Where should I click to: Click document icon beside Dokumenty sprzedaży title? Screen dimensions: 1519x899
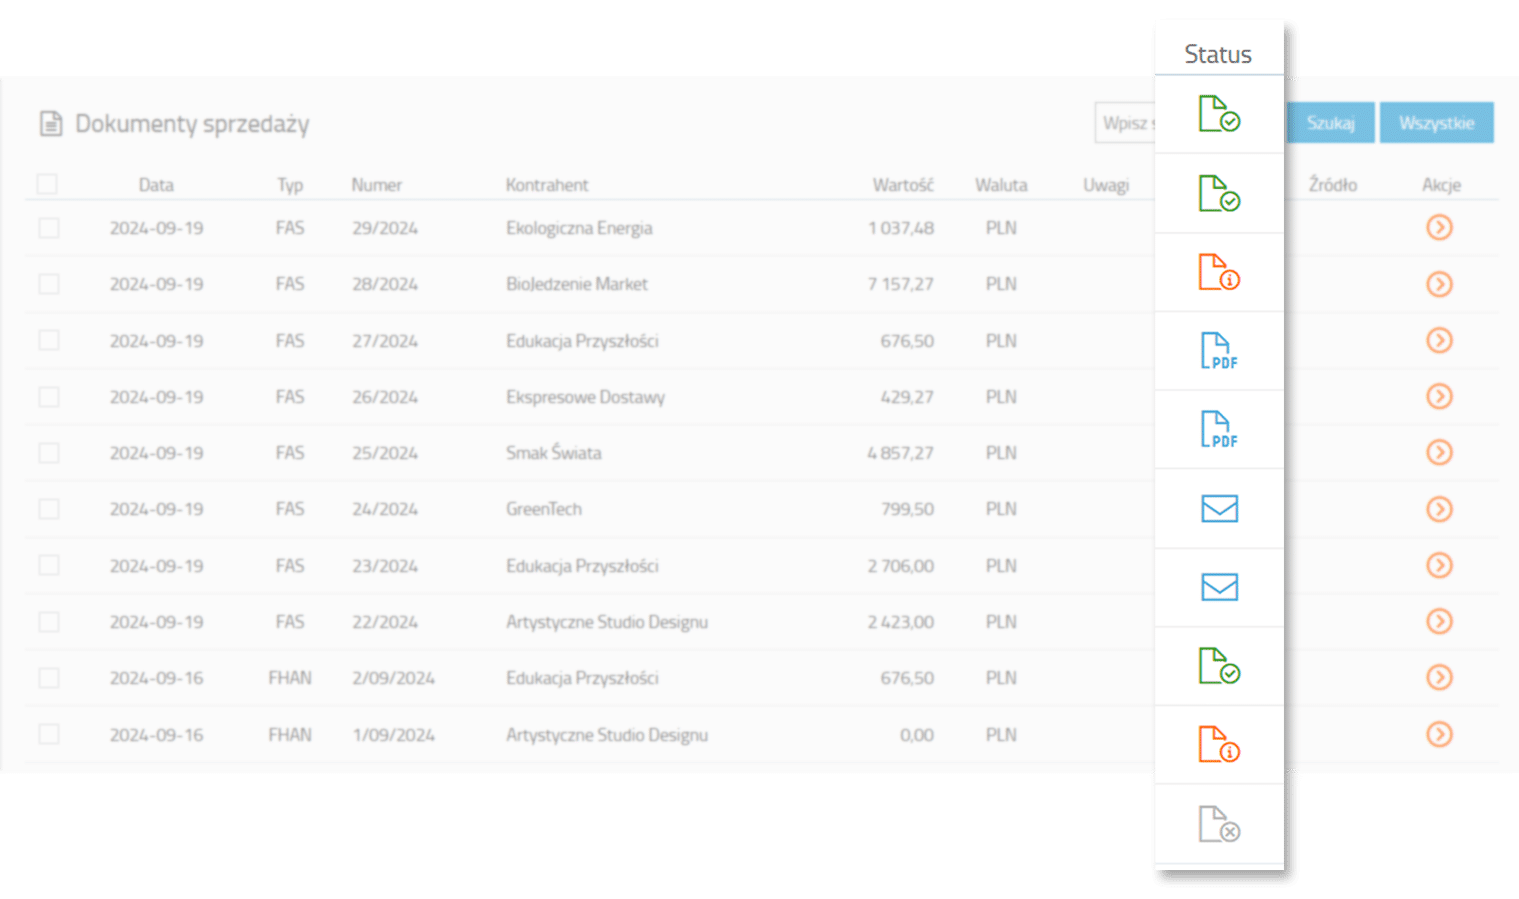(x=51, y=124)
